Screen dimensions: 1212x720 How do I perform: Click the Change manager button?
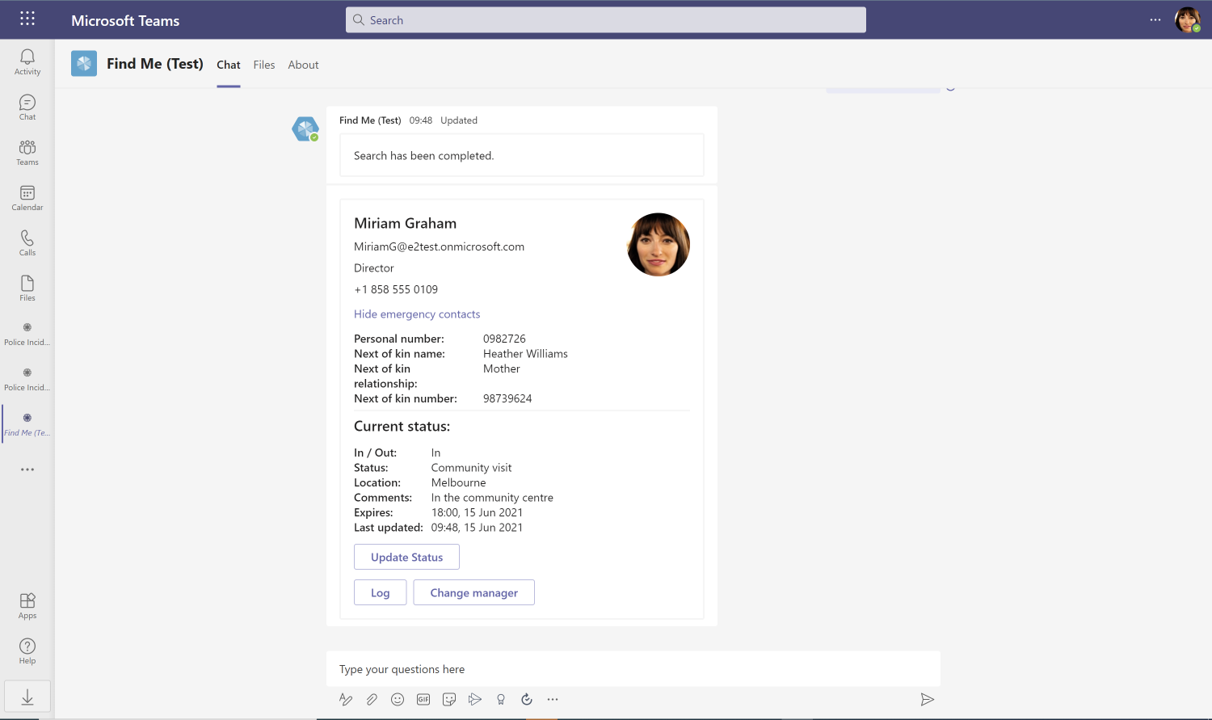coord(474,593)
